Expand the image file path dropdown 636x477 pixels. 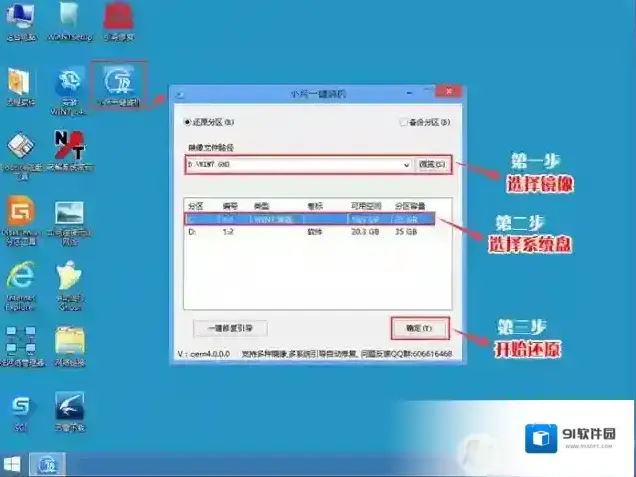(x=407, y=164)
